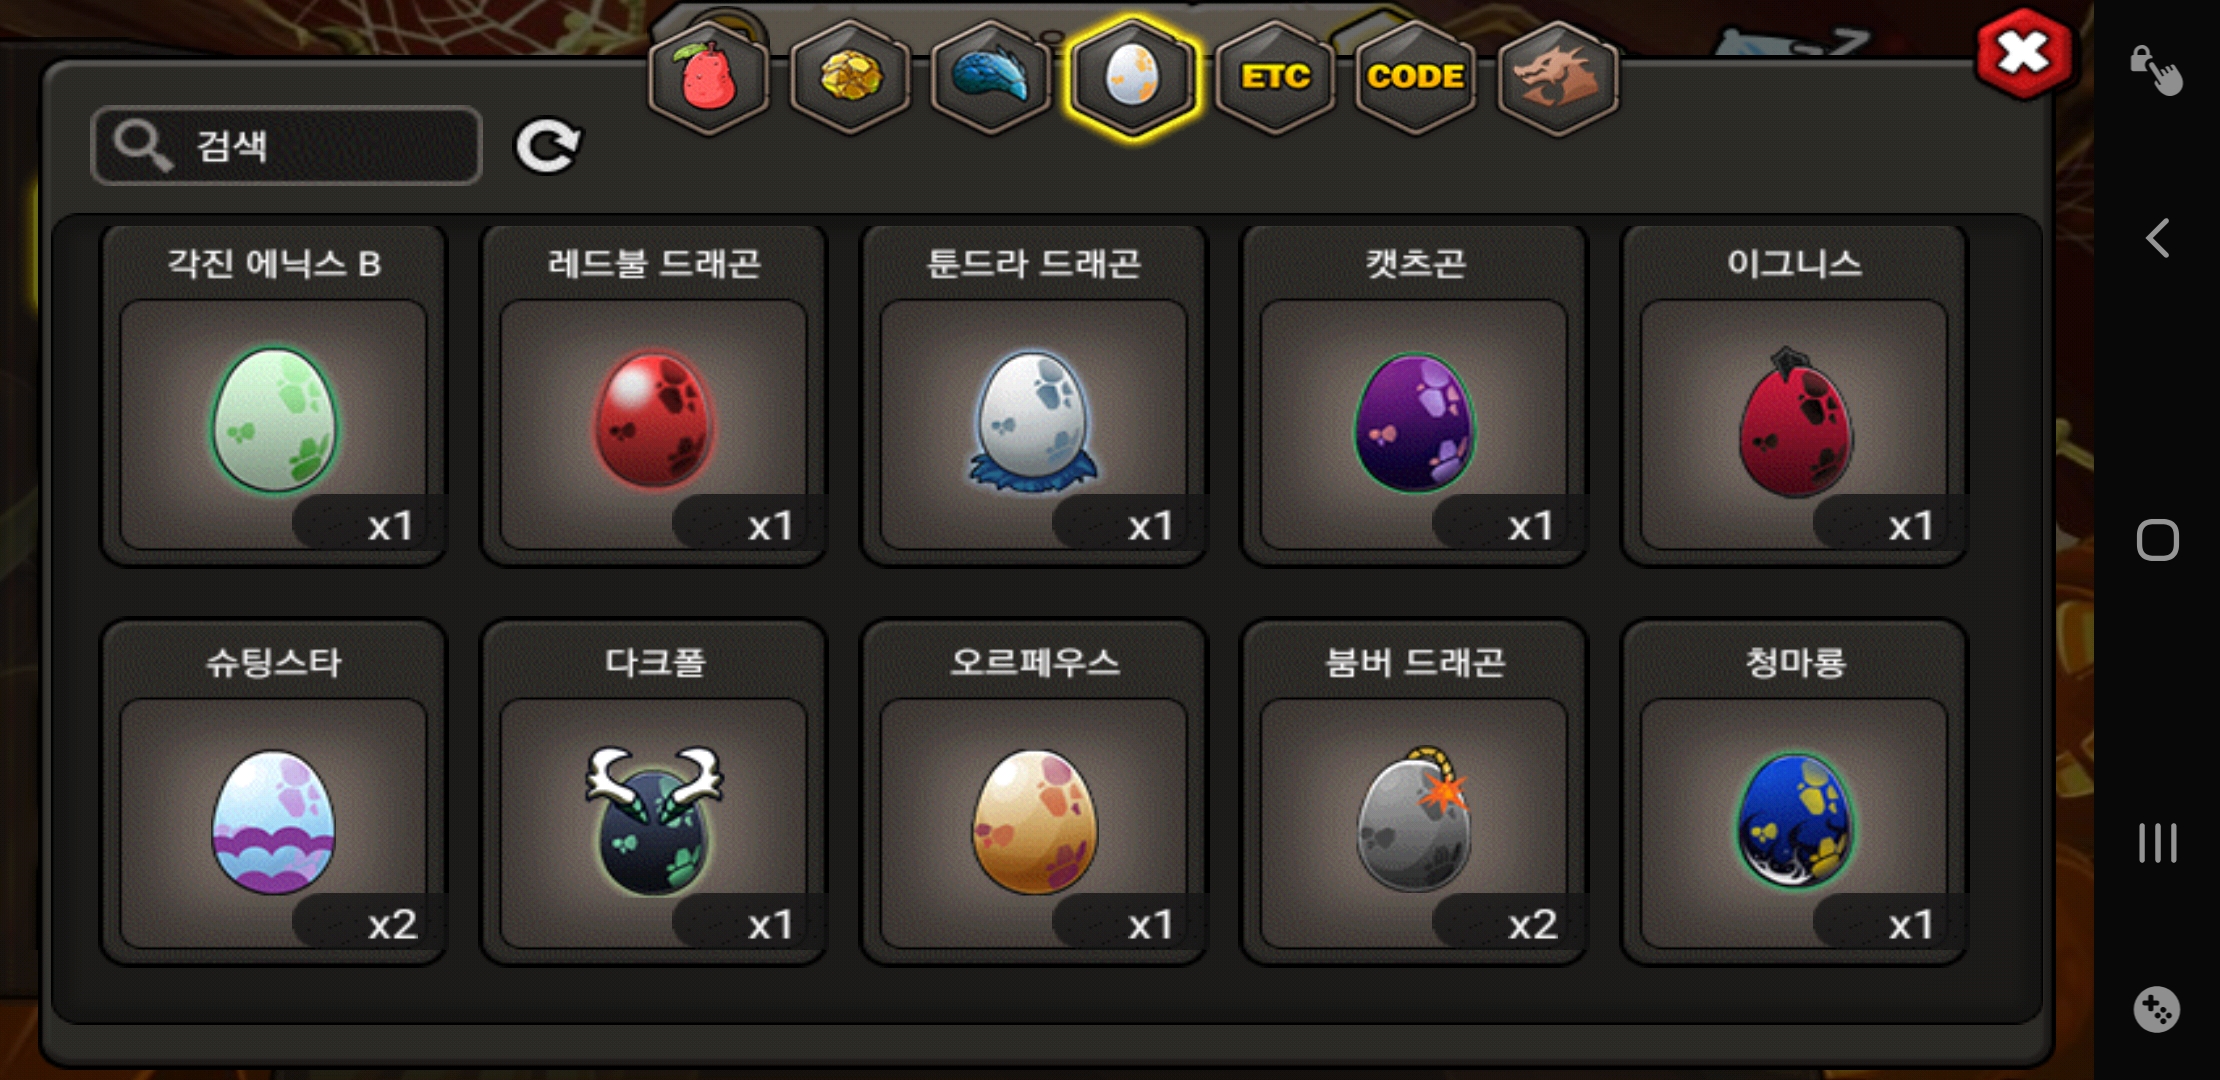The width and height of the screenshot is (2220, 1080).
Task: Select the 레드불 드래곤 red egg
Action: click(654, 396)
